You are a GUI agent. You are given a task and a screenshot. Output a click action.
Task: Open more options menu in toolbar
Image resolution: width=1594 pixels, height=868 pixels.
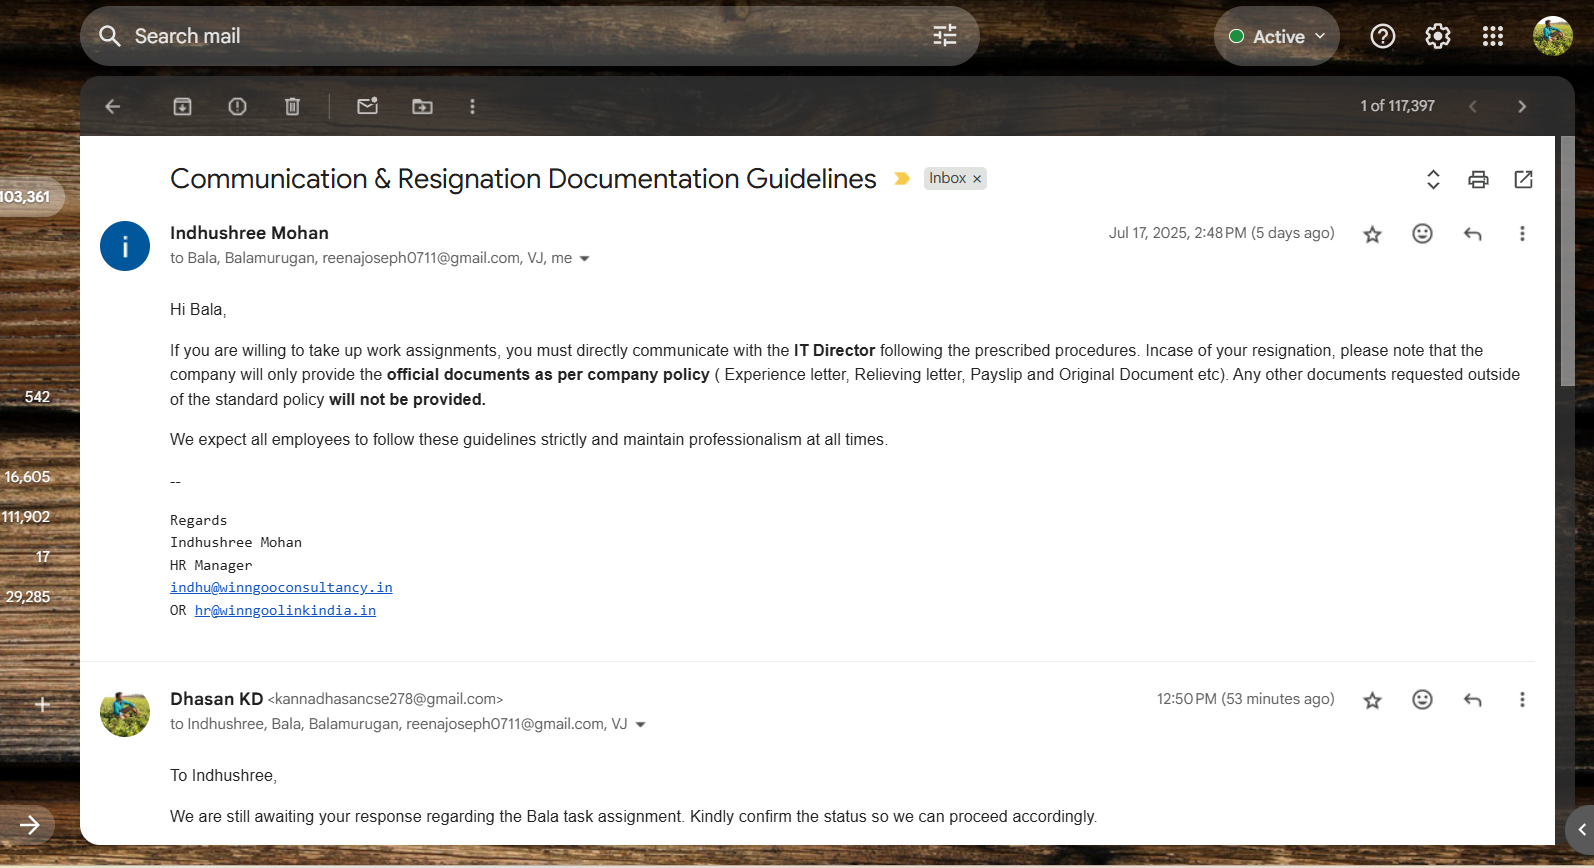pyautogui.click(x=472, y=106)
